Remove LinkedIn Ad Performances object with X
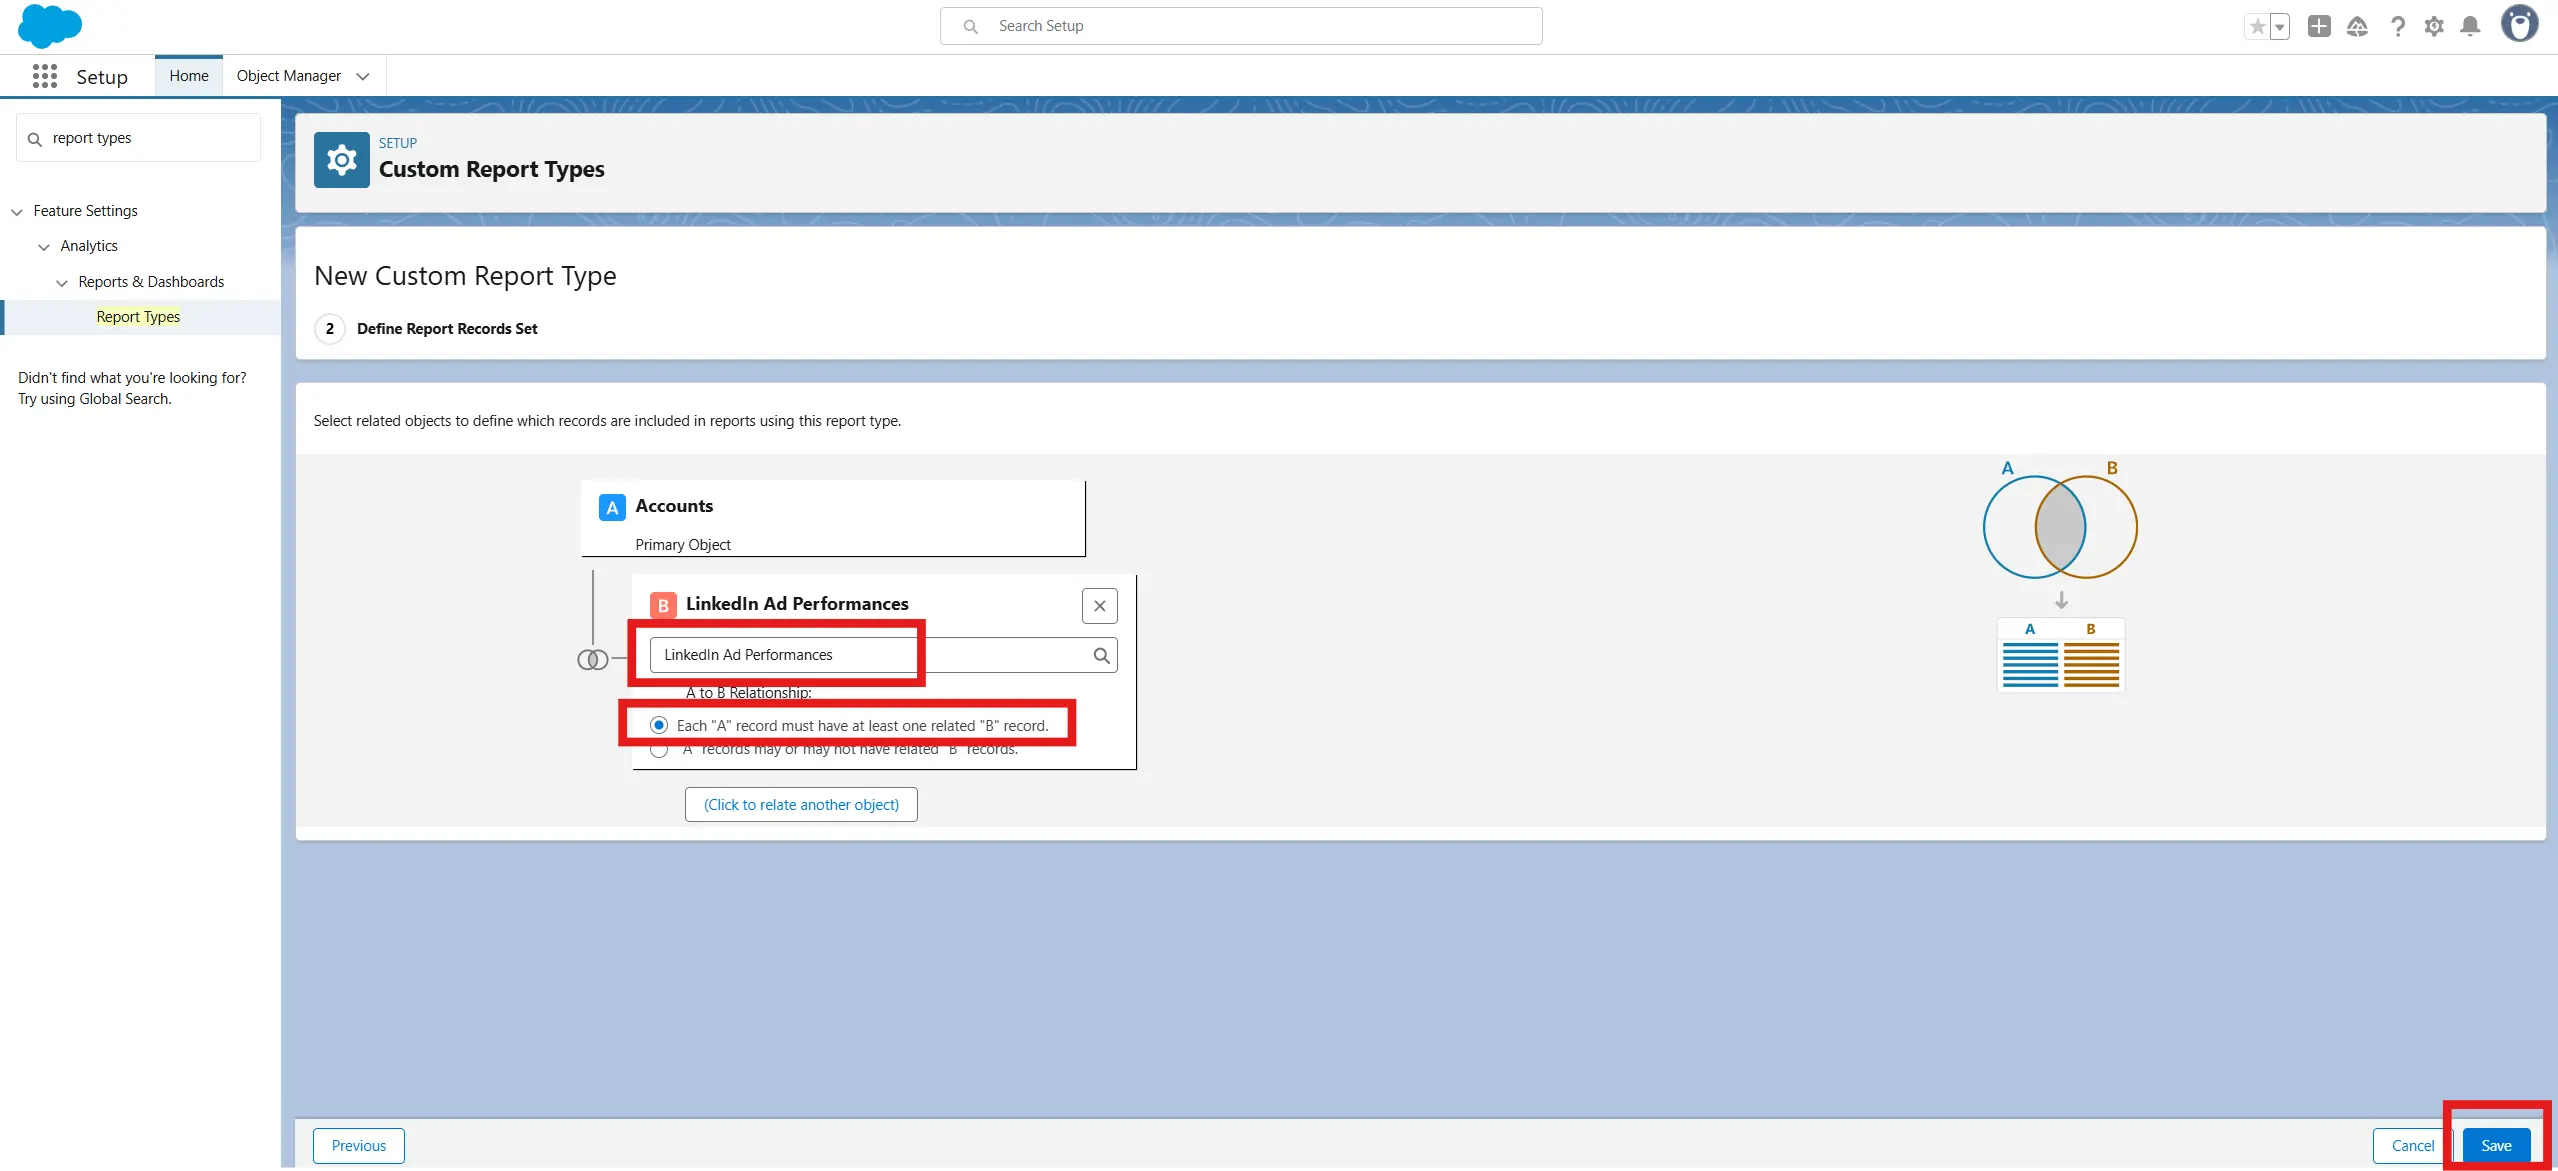Viewport: 2558px width, 1171px height. [x=1099, y=606]
